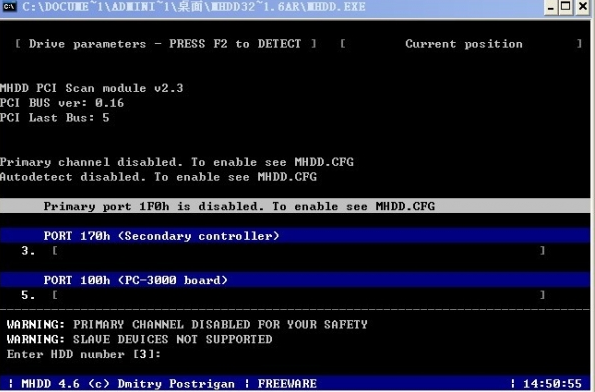Click the console icon in title bar

point(9,6)
